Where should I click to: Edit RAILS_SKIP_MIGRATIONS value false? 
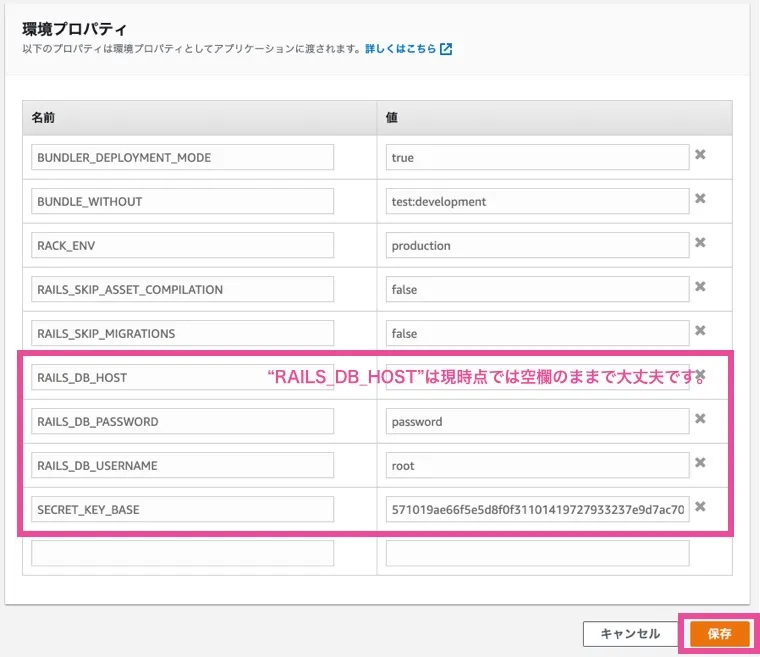(538, 333)
